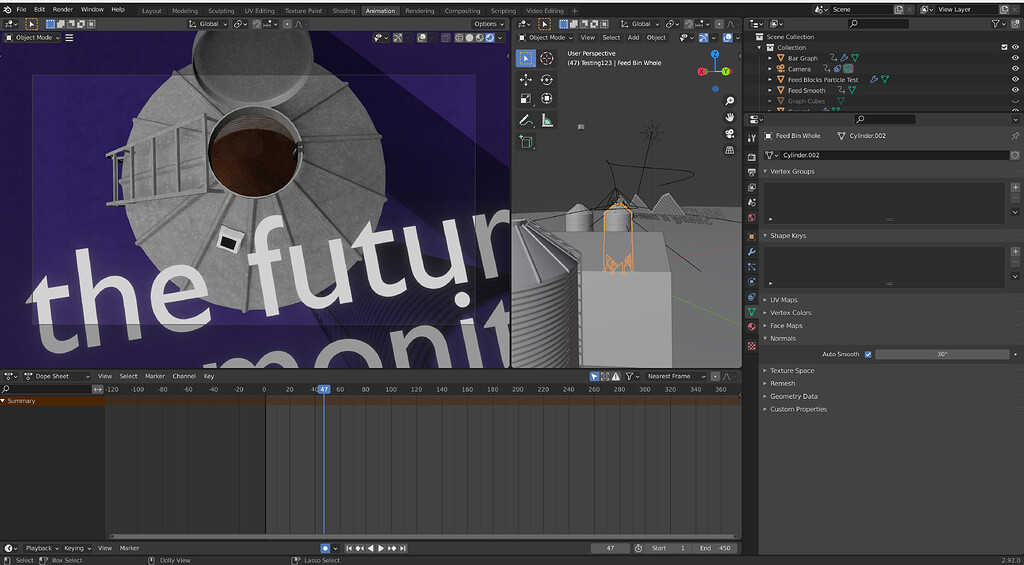This screenshot has width=1024, height=565.
Task: Hide Camera object via its eye icon
Action: pyautogui.click(x=1015, y=69)
